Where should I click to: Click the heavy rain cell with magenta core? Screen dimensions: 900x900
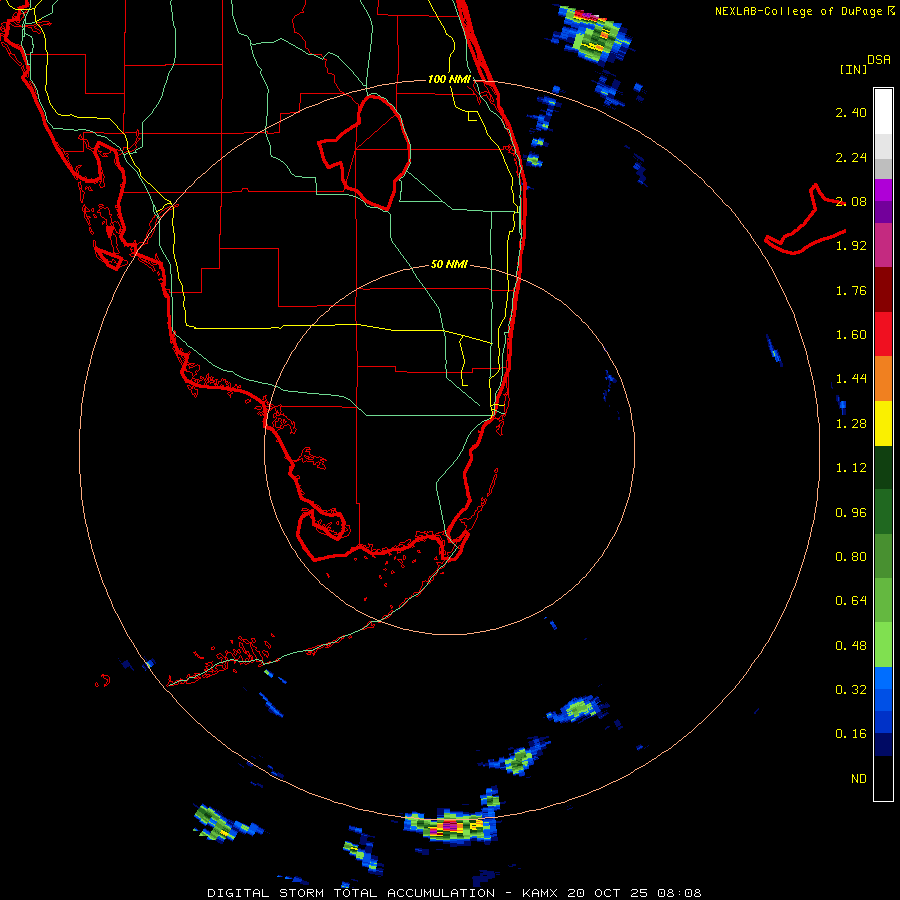pos(451,825)
